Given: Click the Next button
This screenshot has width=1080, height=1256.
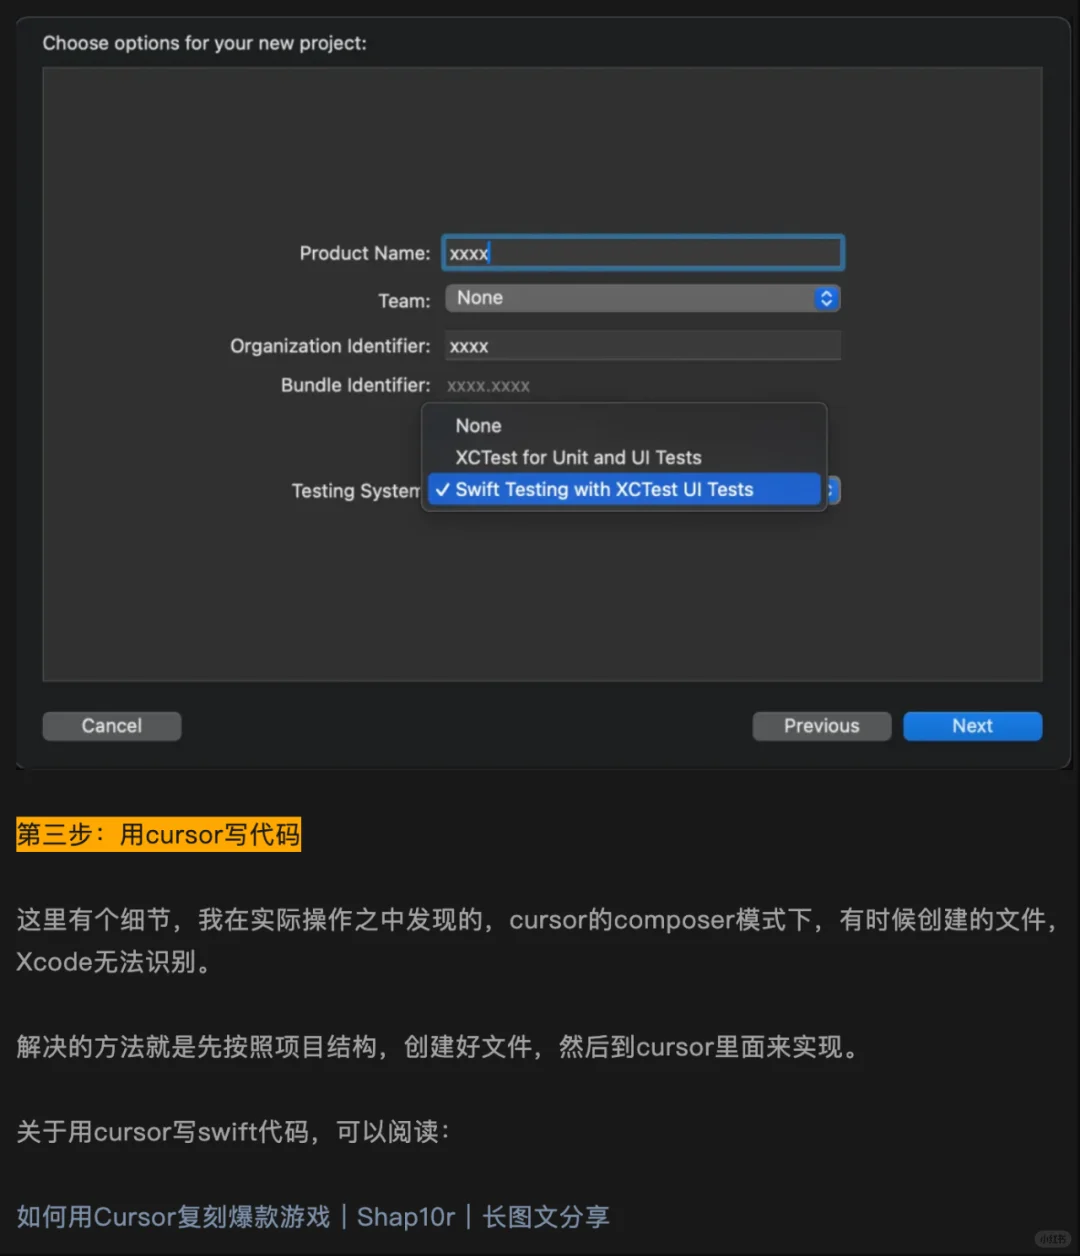Looking at the screenshot, I should coord(972,726).
